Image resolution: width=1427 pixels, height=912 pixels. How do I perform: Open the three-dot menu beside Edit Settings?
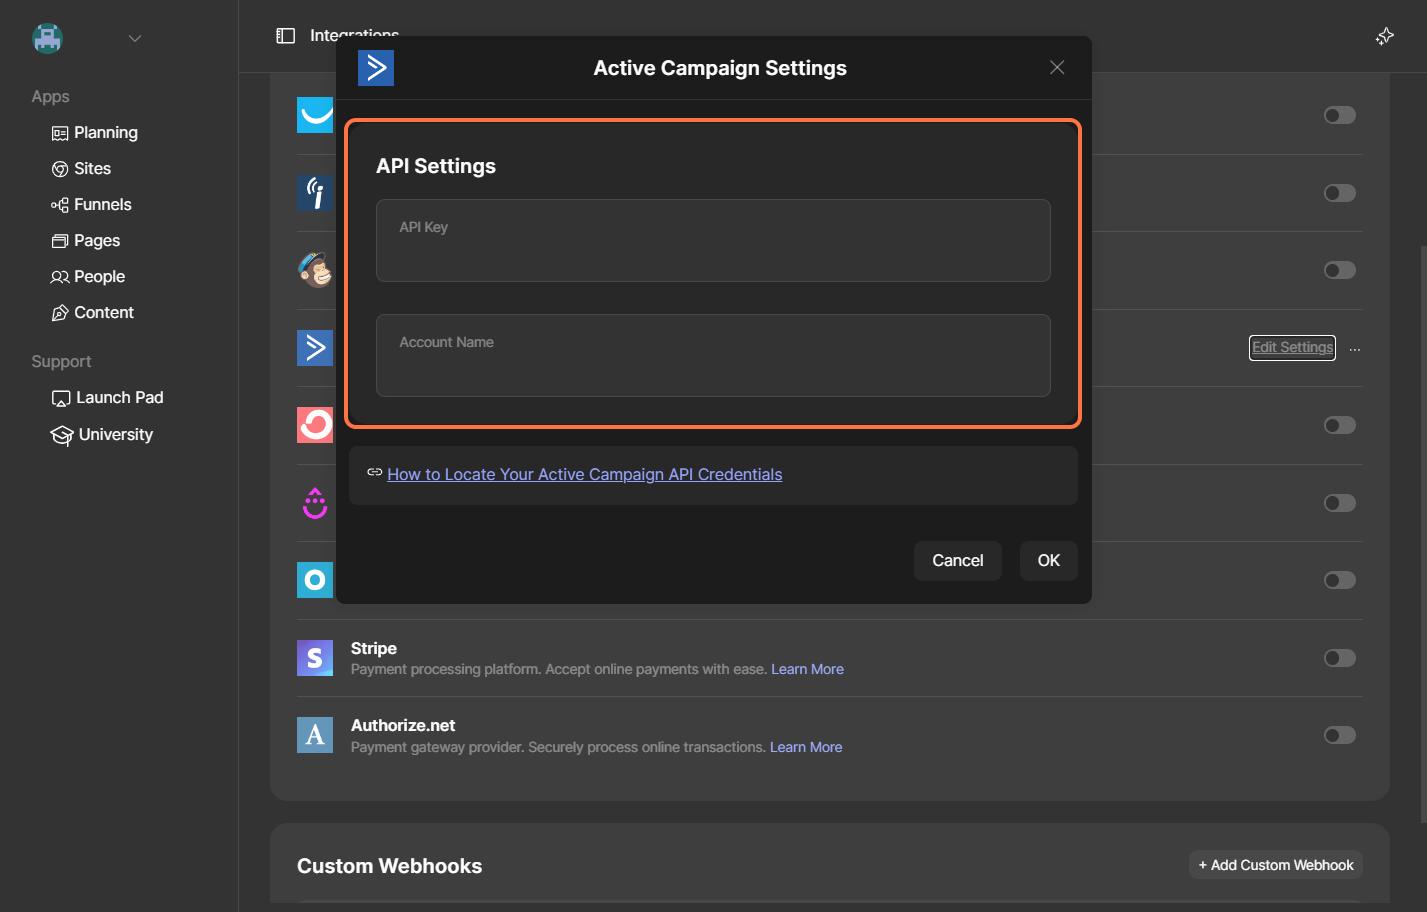point(1355,350)
